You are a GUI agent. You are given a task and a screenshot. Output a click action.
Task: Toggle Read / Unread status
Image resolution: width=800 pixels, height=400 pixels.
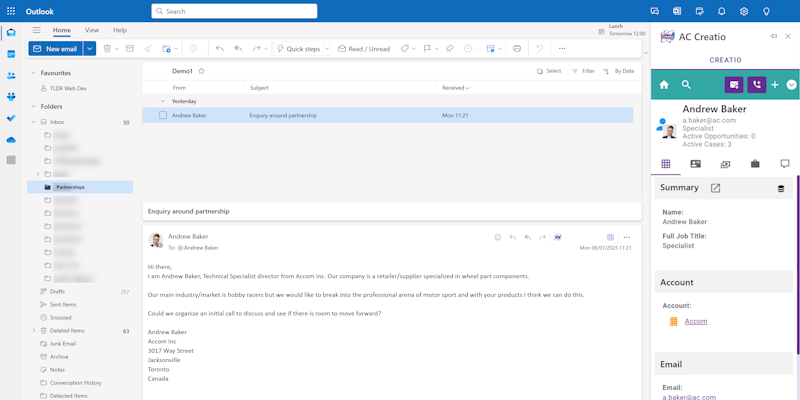click(364, 48)
